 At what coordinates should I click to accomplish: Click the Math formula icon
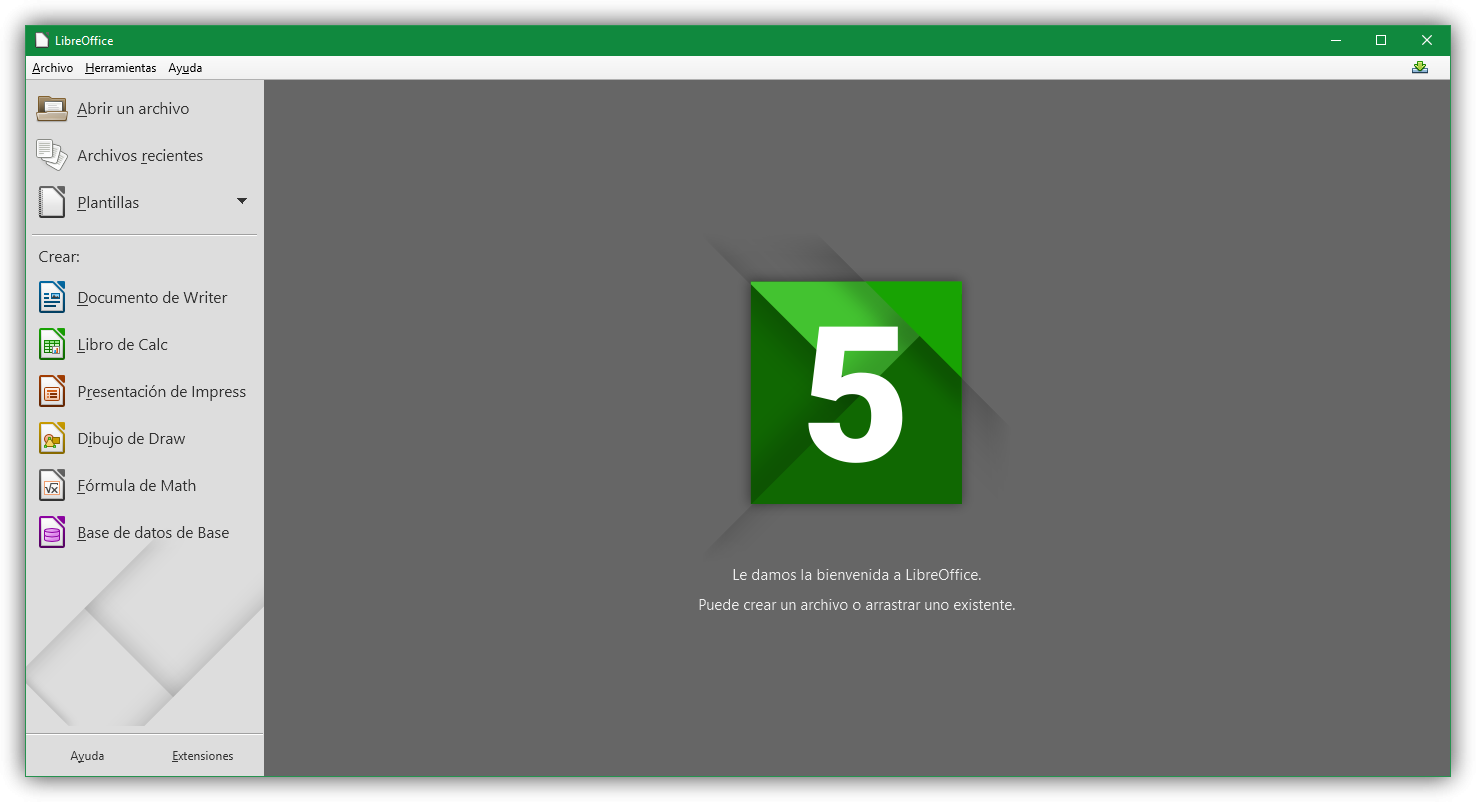click(x=52, y=485)
